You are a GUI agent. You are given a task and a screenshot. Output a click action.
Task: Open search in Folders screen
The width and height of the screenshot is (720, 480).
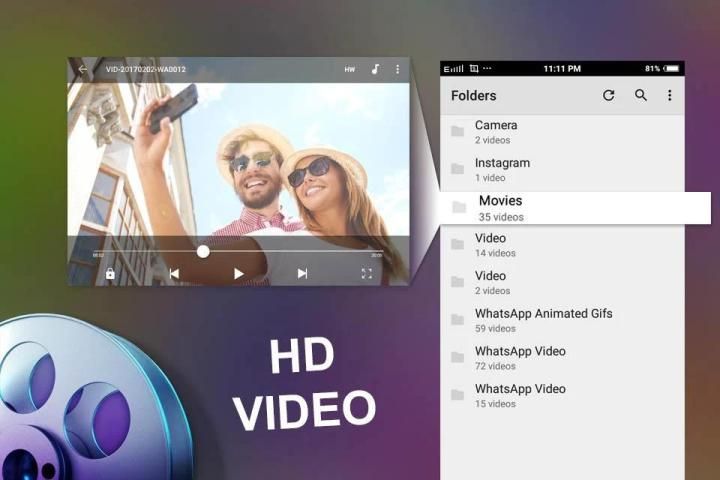click(641, 96)
